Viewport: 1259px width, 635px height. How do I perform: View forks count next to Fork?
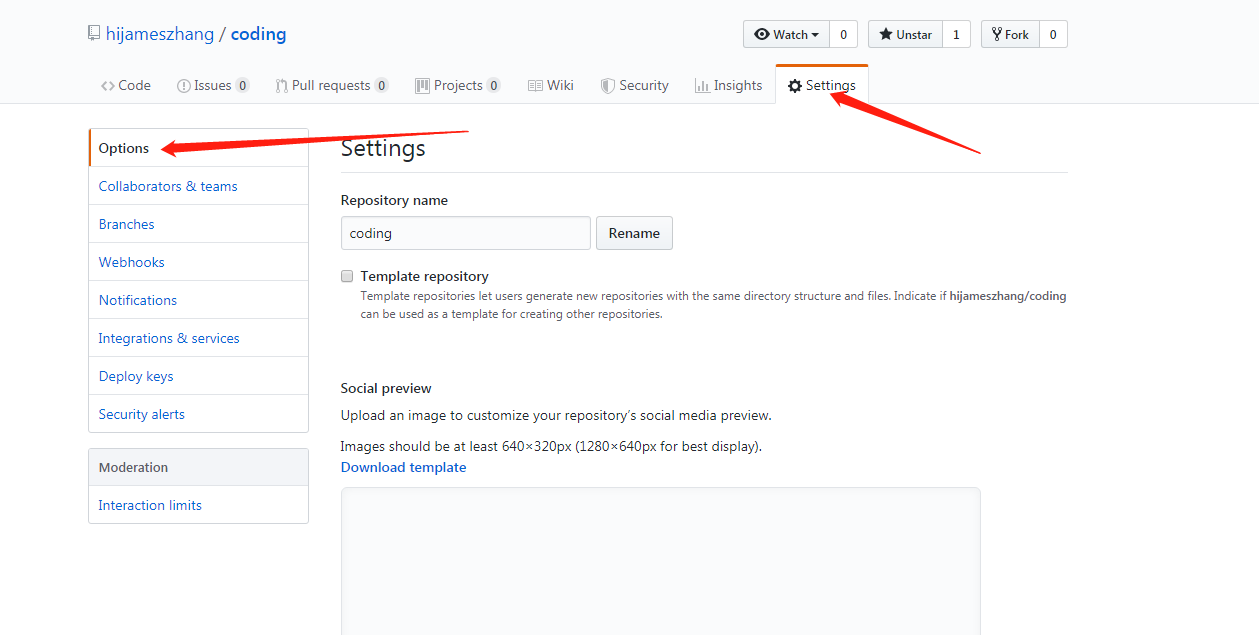[1053, 34]
